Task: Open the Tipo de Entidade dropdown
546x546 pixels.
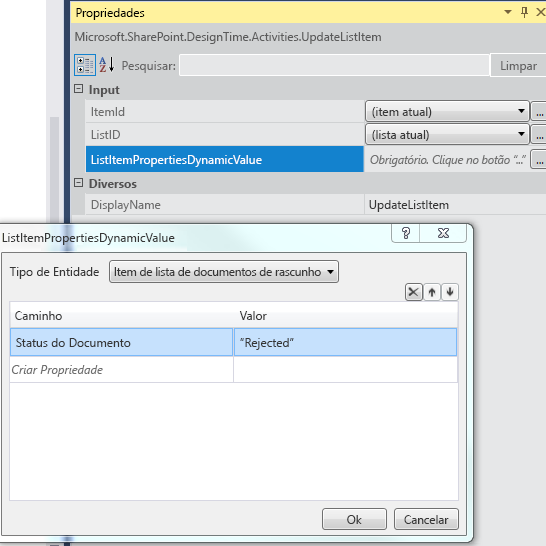Action: click(224, 272)
